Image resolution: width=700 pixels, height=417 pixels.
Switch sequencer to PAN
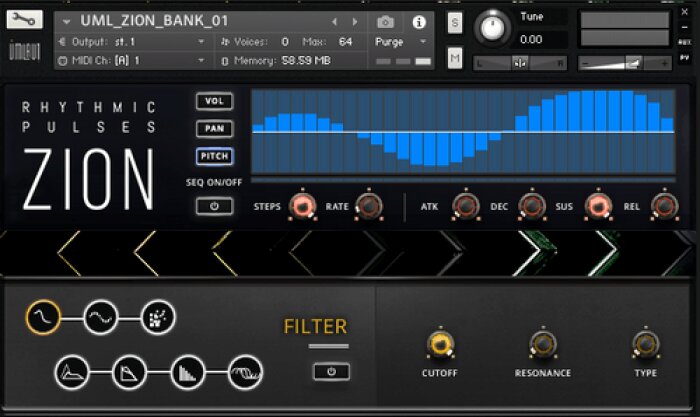[214, 129]
